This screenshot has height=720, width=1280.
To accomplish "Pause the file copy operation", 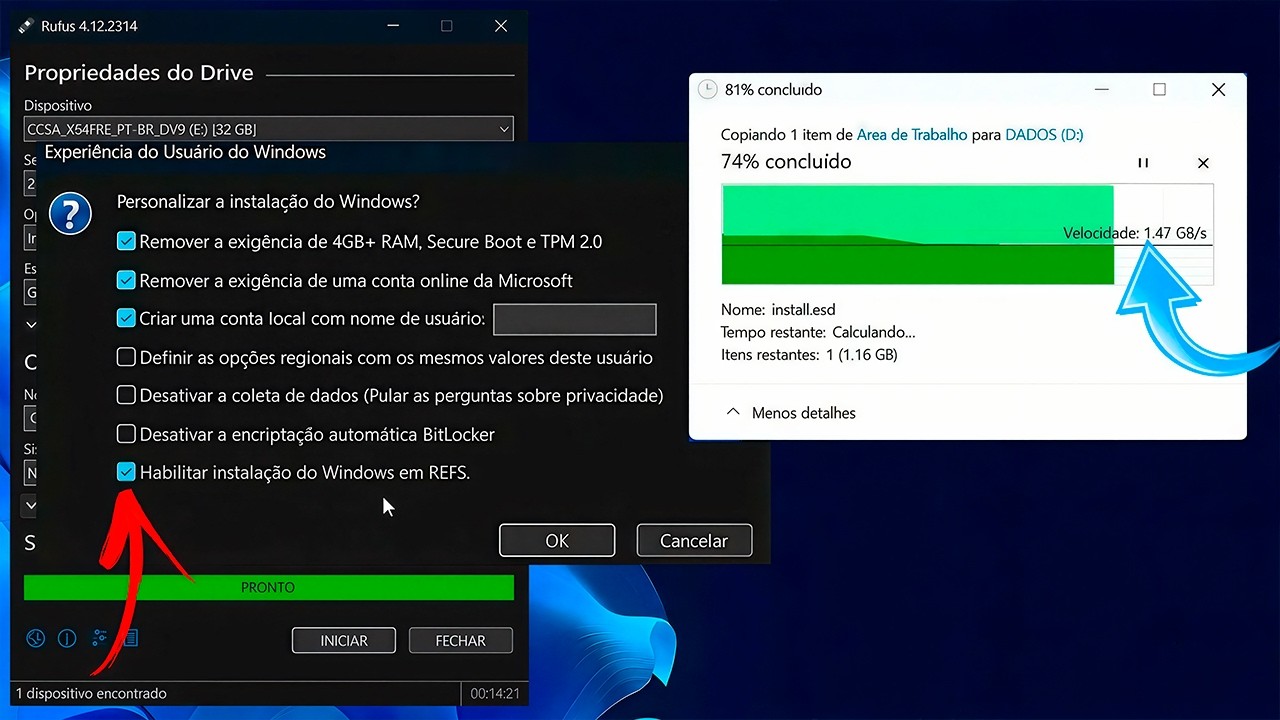I will click(1143, 163).
